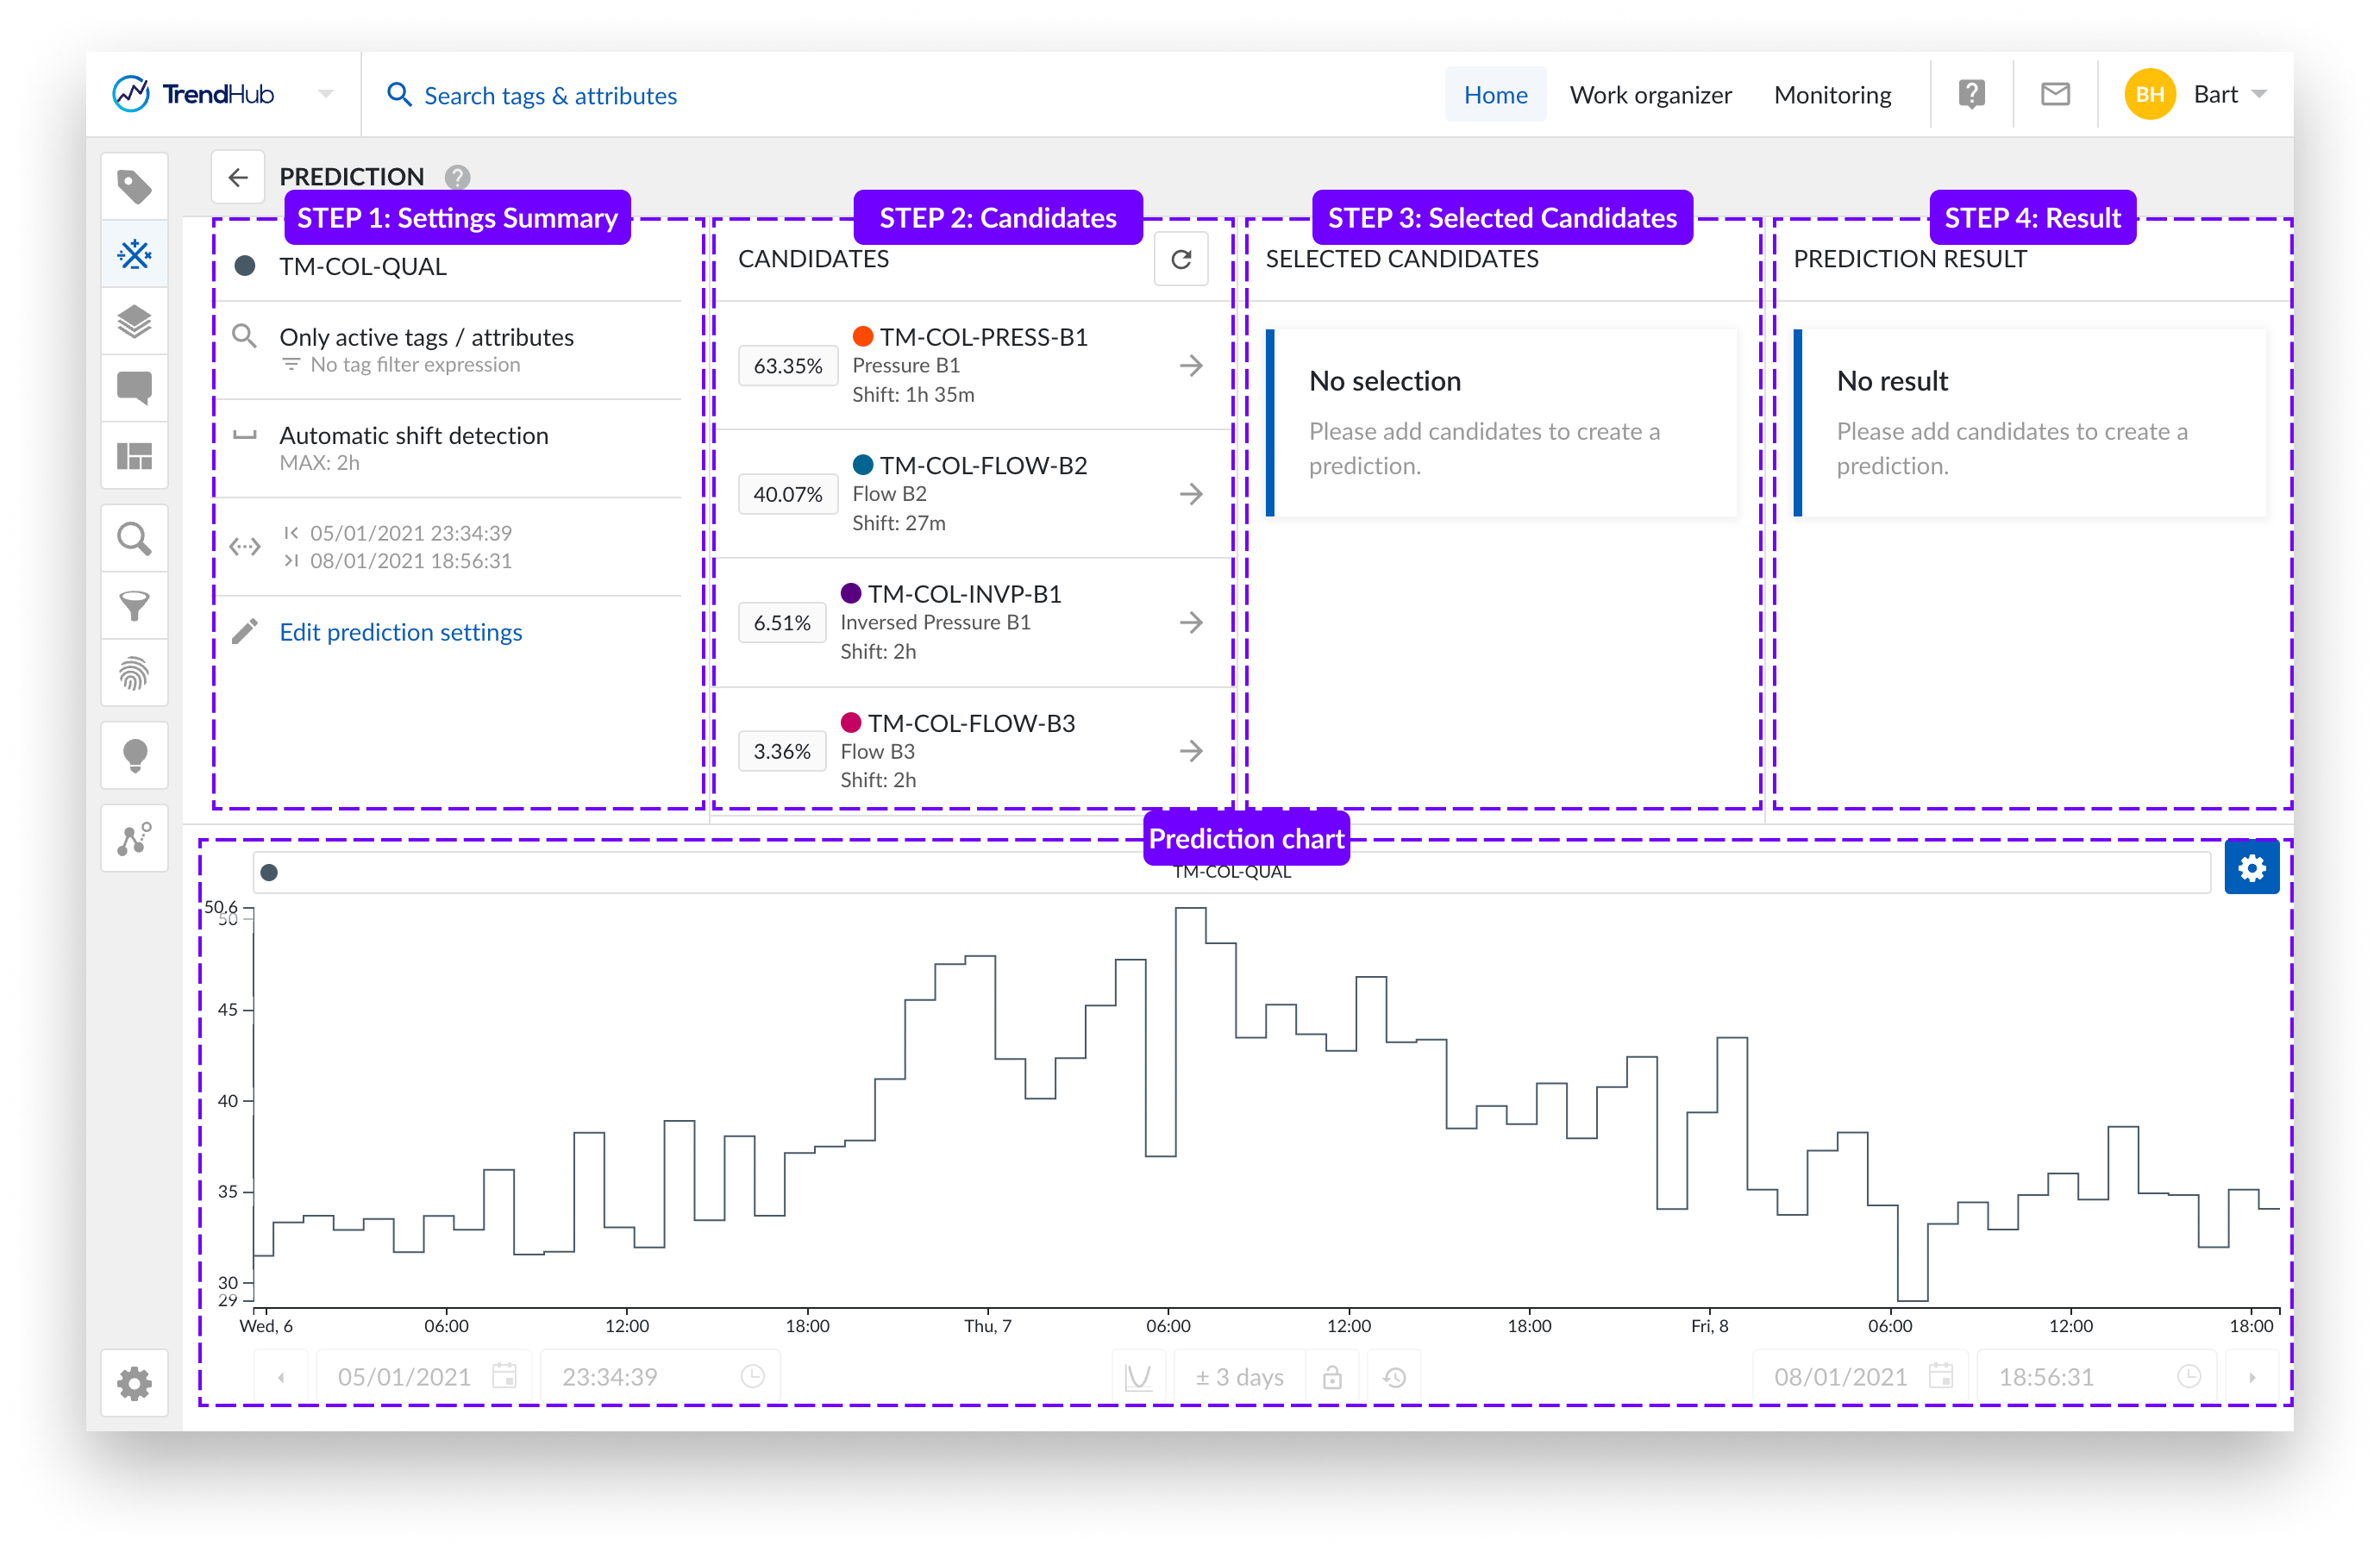Screen dimensions: 2380x1552
Task: Open the fingerprint tool in the sidebar
Action: click(x=134, y=674)
